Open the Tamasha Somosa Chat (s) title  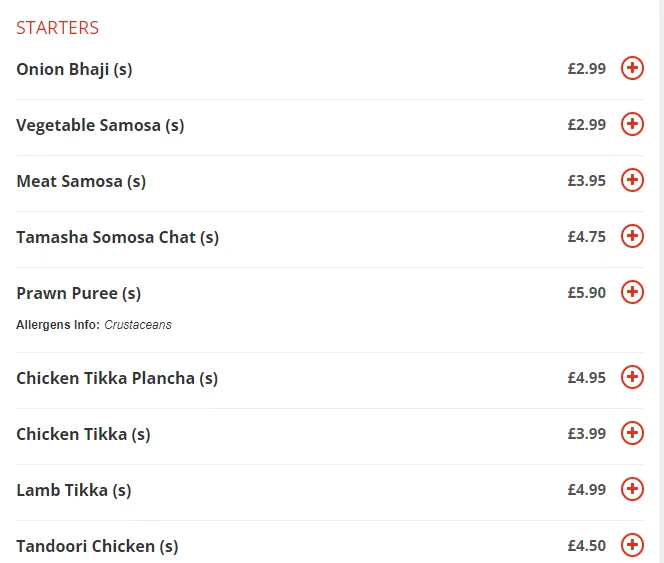pyautogui.click(x=117, y=237)
